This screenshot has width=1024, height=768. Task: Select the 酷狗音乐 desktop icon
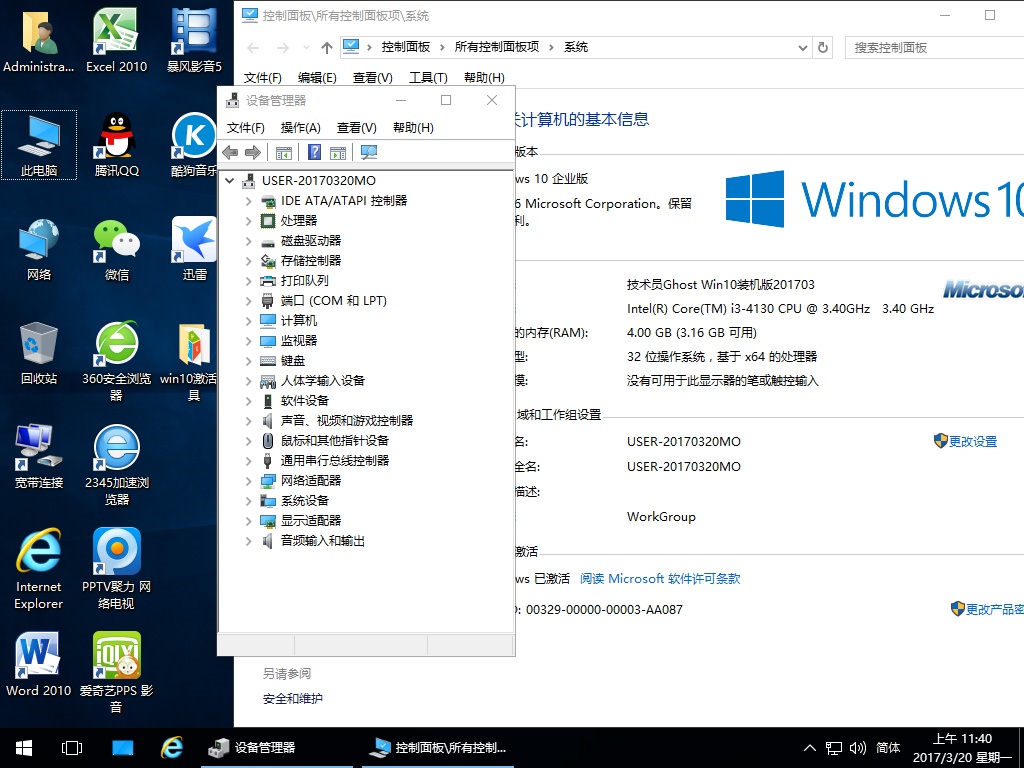(x=194, y=145)
